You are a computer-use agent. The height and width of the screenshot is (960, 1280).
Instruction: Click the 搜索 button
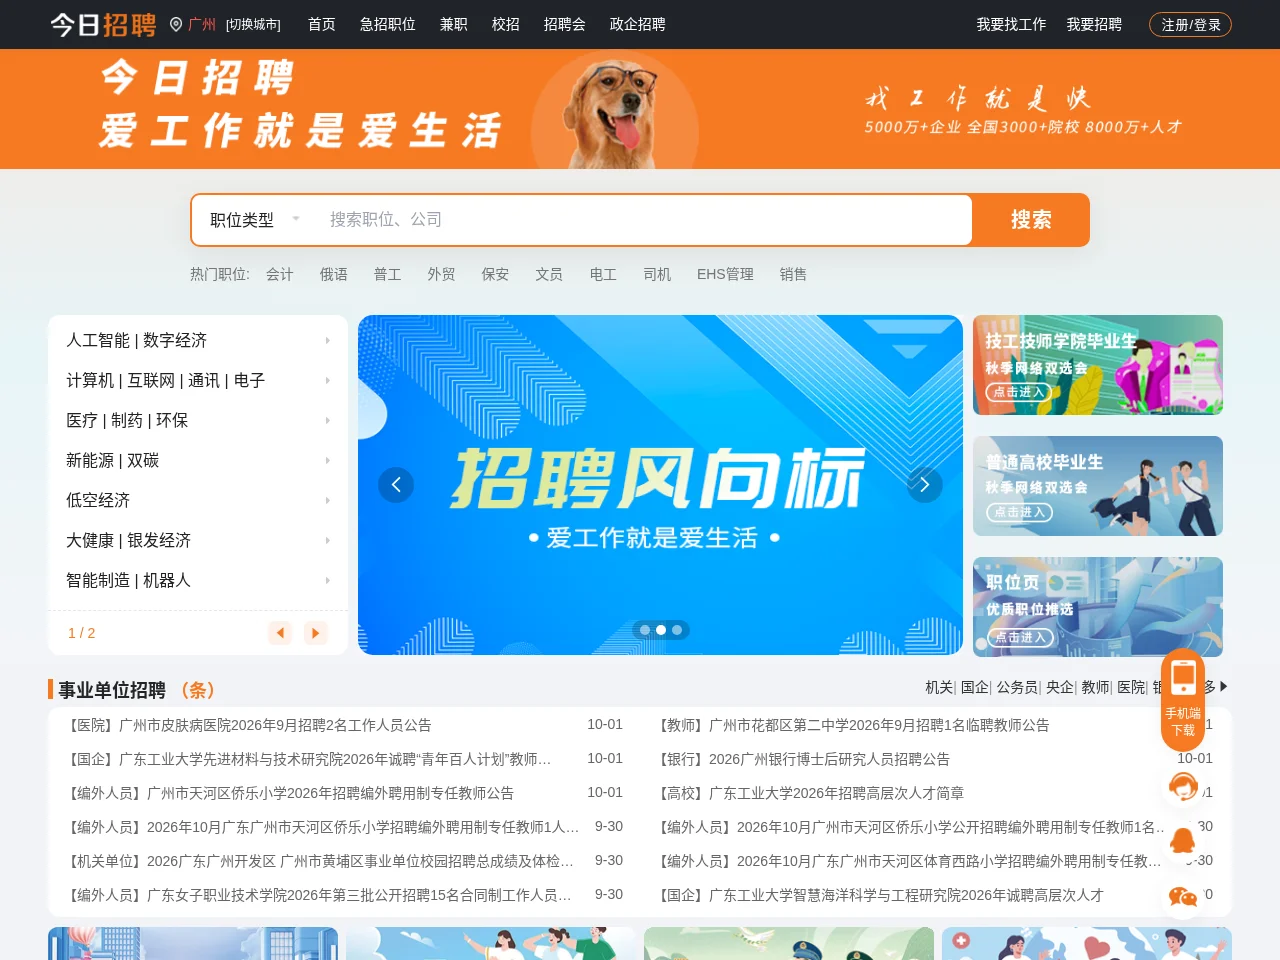tap(1031, 220)
